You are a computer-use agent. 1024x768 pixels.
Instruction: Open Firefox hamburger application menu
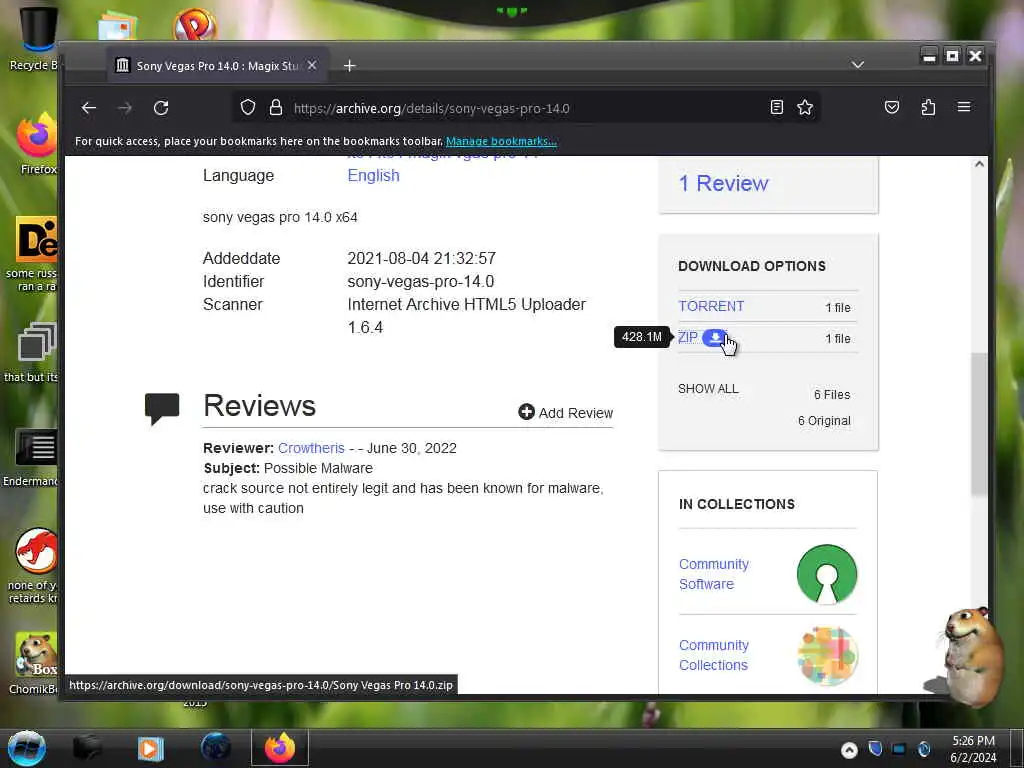964,107
